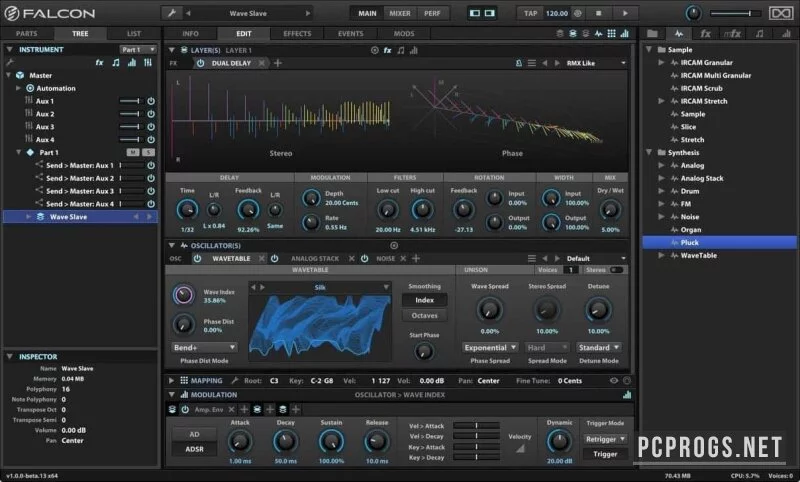Select the ANALOG STACK oscillator tab
Viewport: 800px width, 482px height.
pyautogui.click(x=315, y=259)
